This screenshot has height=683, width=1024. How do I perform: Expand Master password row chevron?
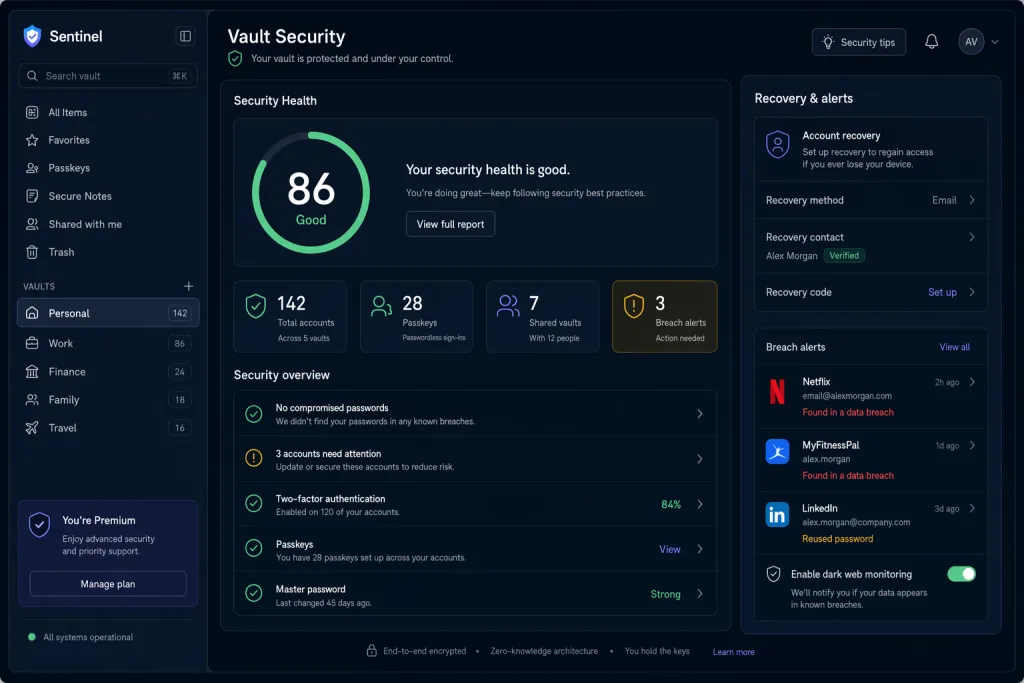point(699,594)
